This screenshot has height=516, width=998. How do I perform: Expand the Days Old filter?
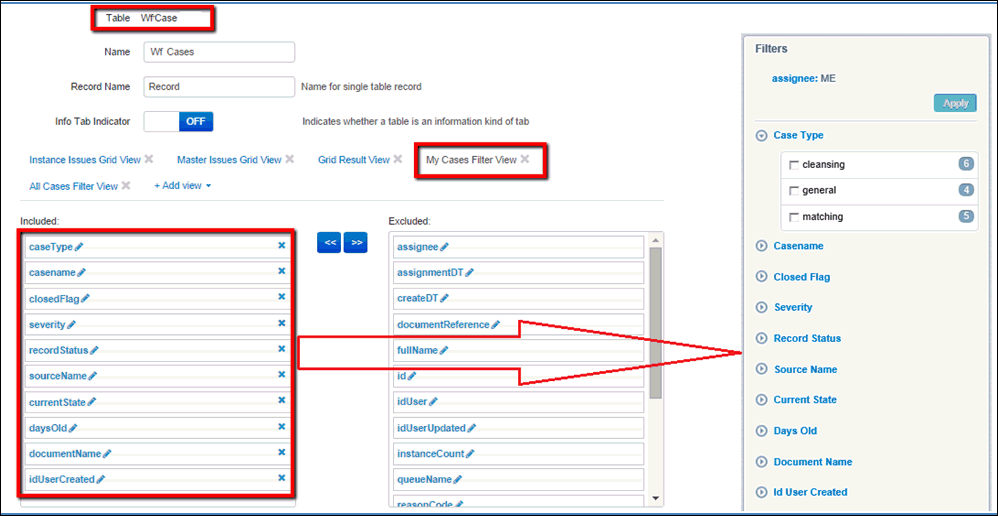pos(762,431)
